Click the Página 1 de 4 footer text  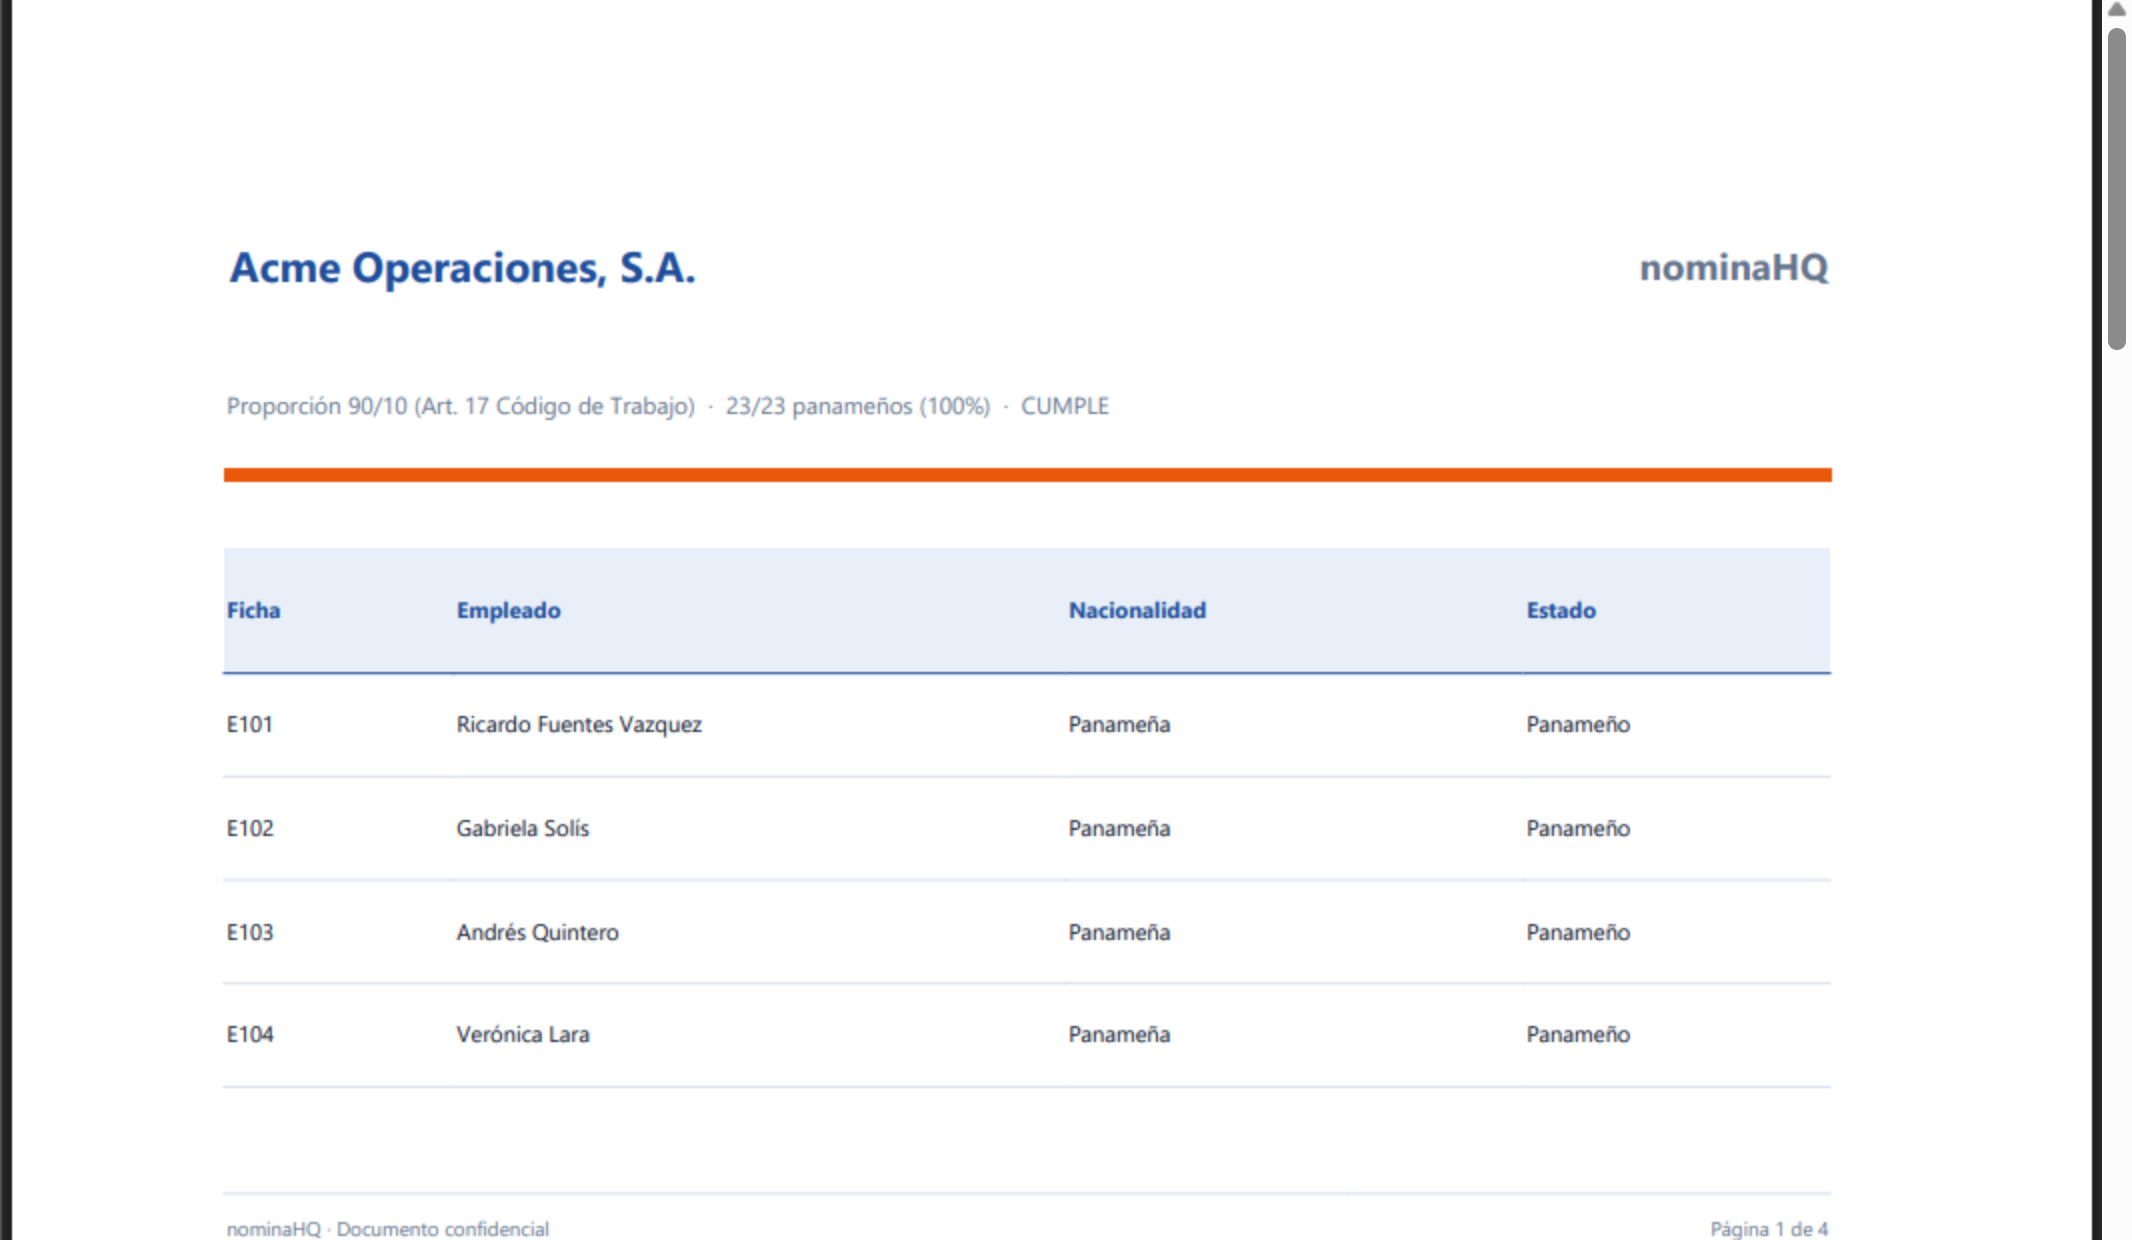[1769, 1229]
